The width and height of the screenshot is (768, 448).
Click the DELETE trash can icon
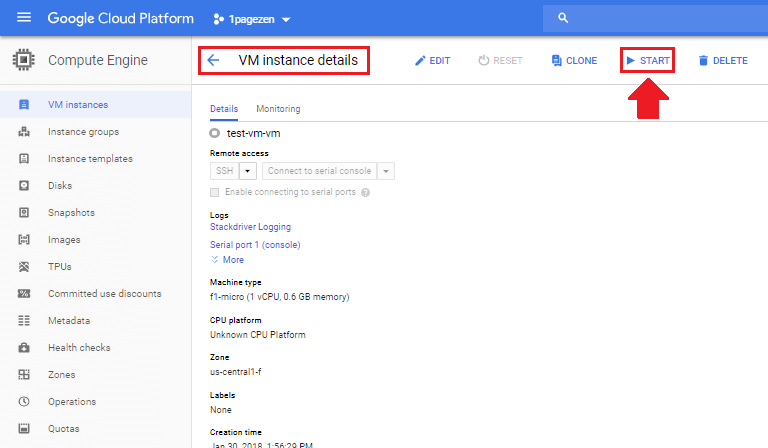pos(703,60)
